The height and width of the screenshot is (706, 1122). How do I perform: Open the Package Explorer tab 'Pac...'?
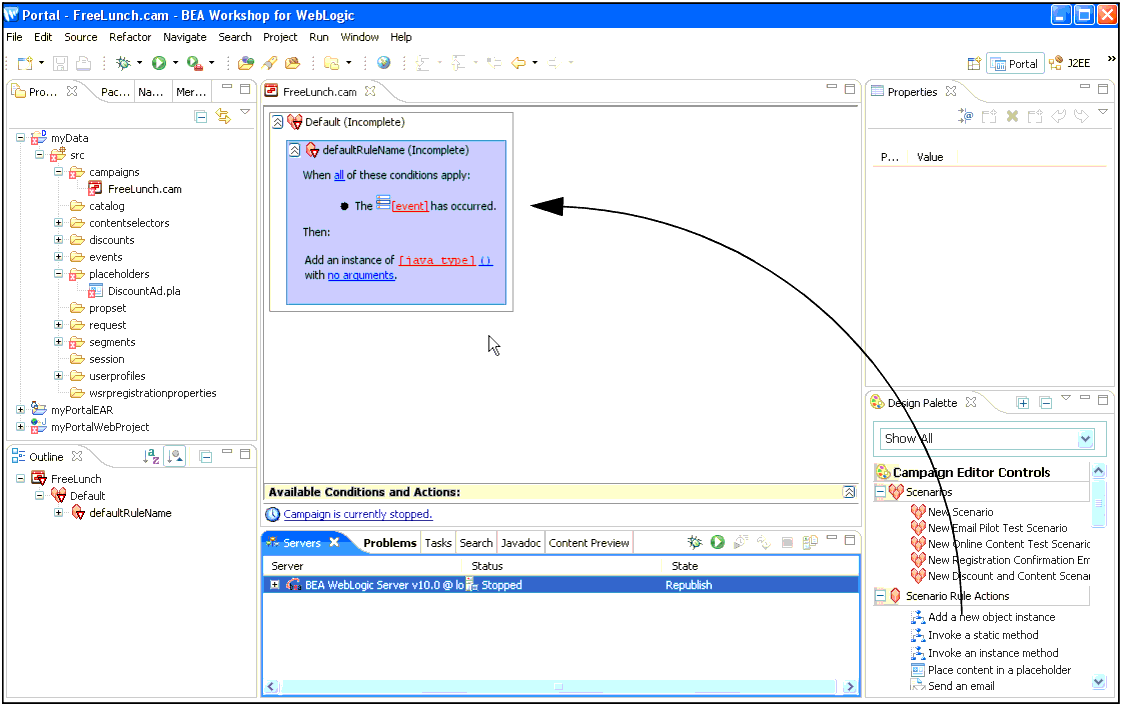pos(115,92)
